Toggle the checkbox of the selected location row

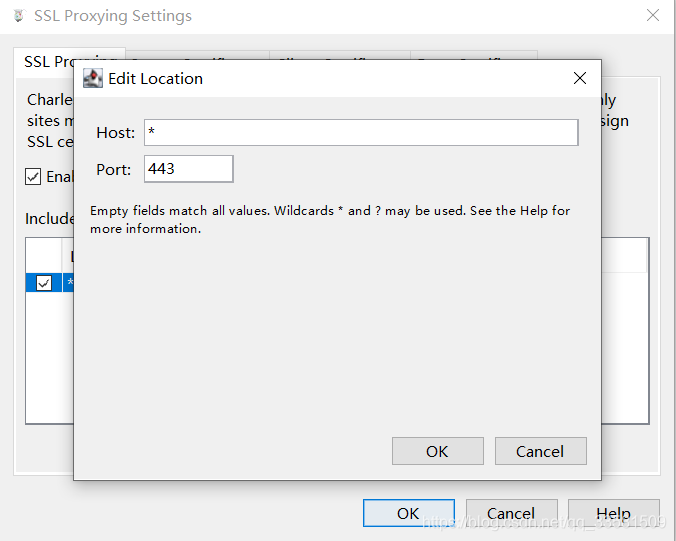(44, 283)
